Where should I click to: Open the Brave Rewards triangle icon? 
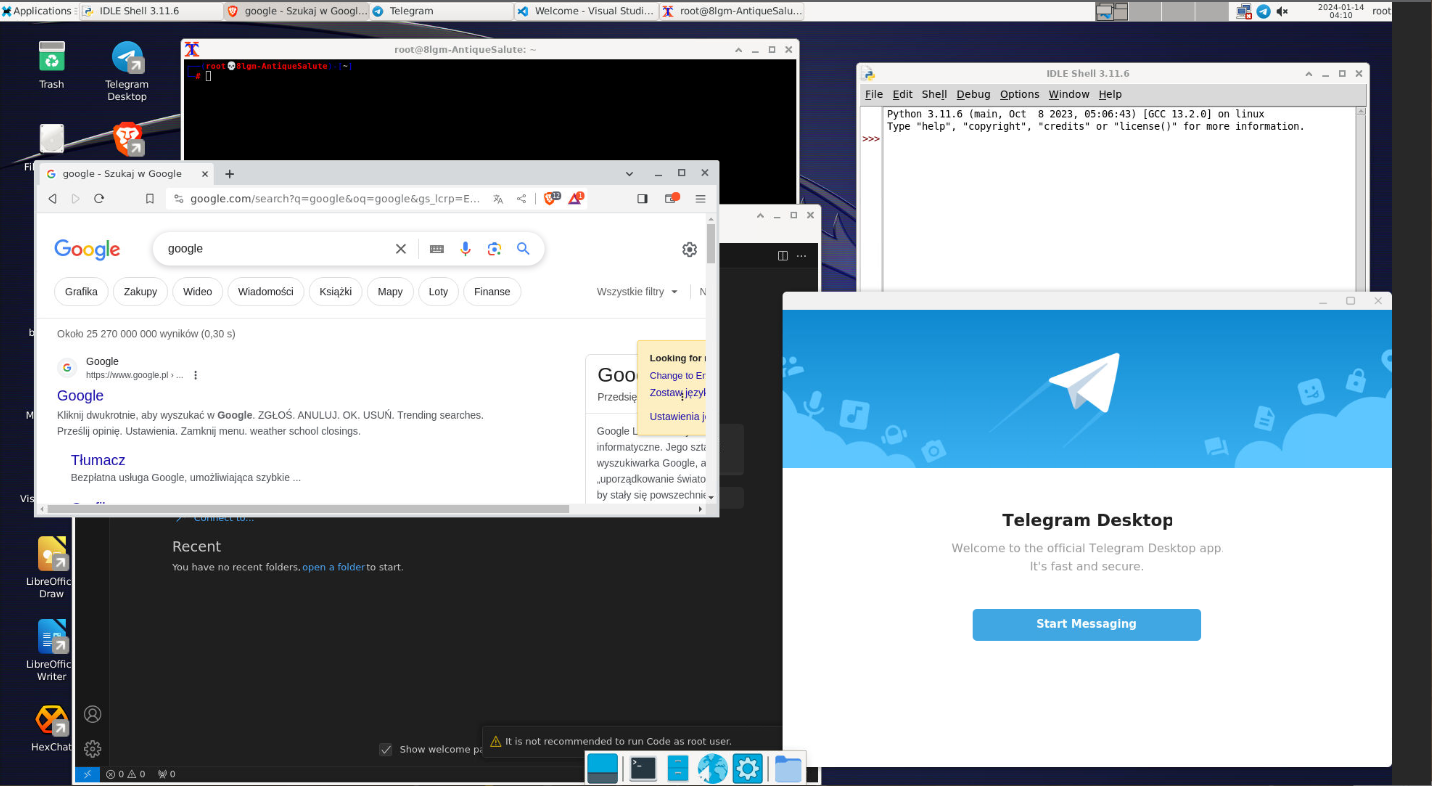coord(576,198)
